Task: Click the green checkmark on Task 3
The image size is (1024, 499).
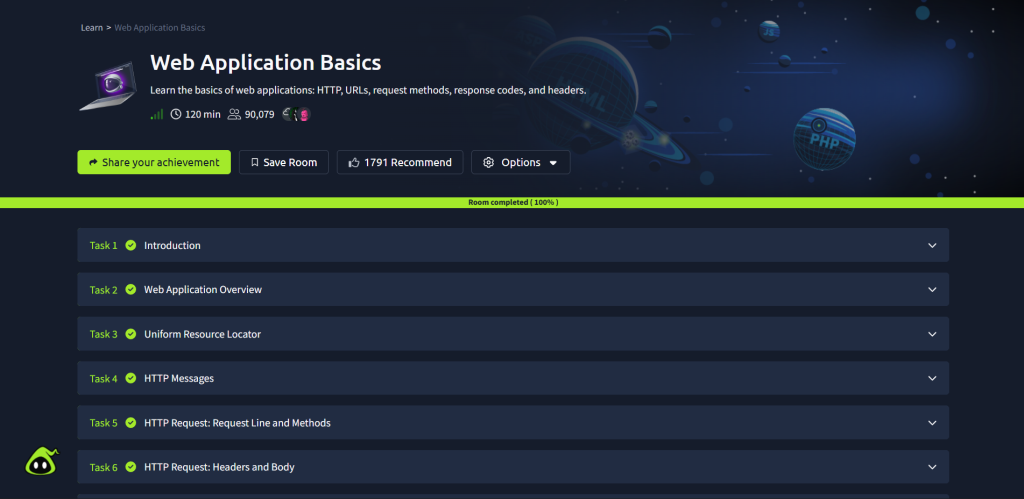Action: tap(131, 334)
